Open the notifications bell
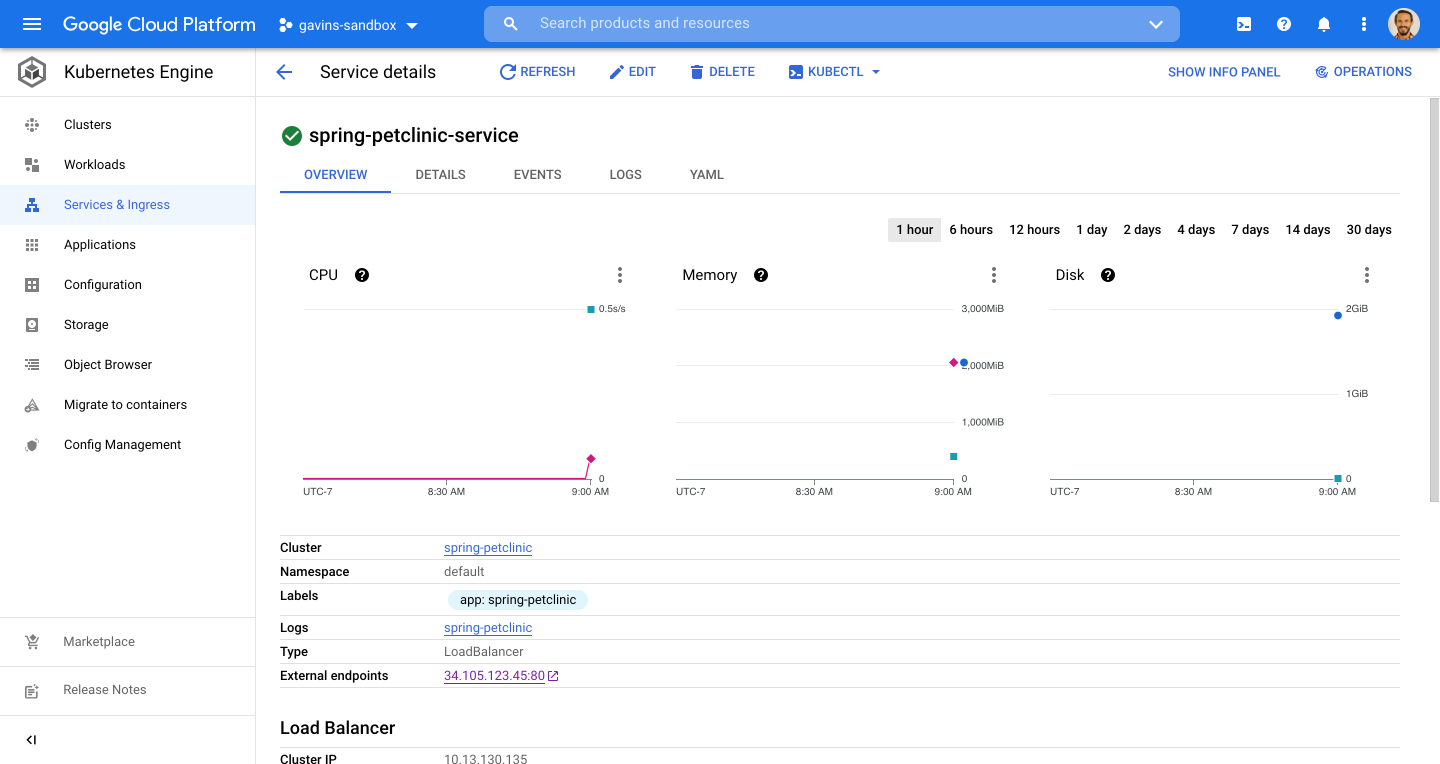 tap(1324, 24)
